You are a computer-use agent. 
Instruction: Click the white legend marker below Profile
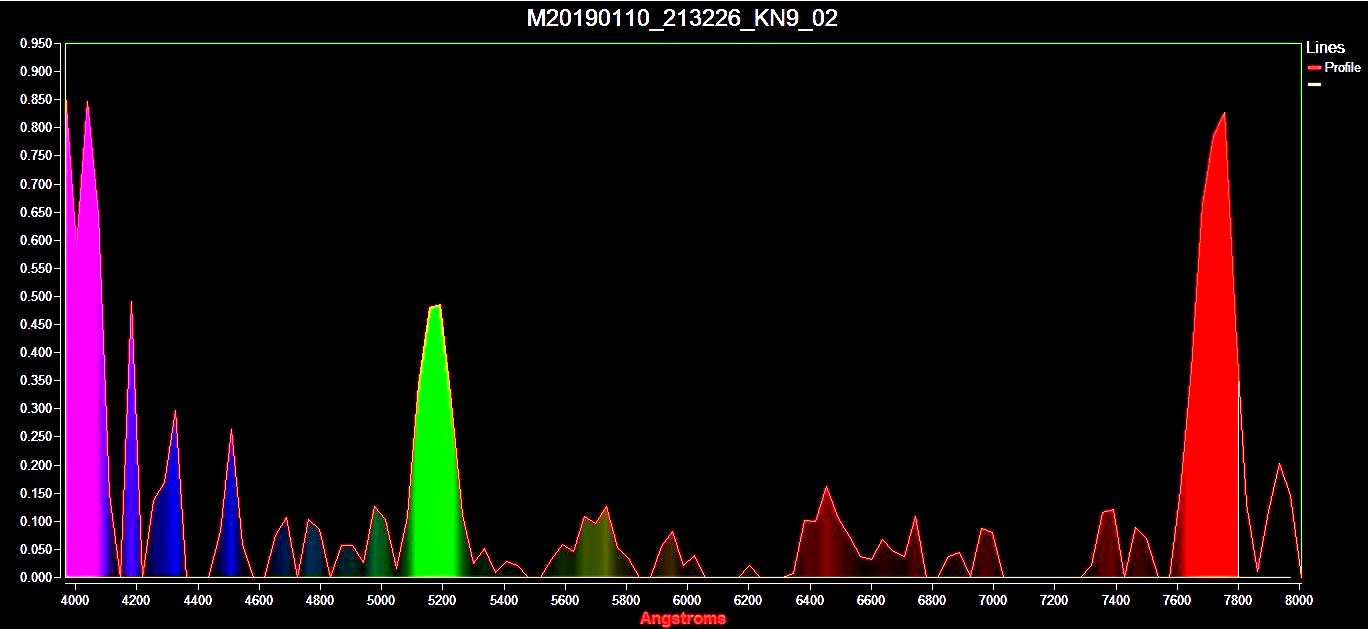click(1314, 84)
